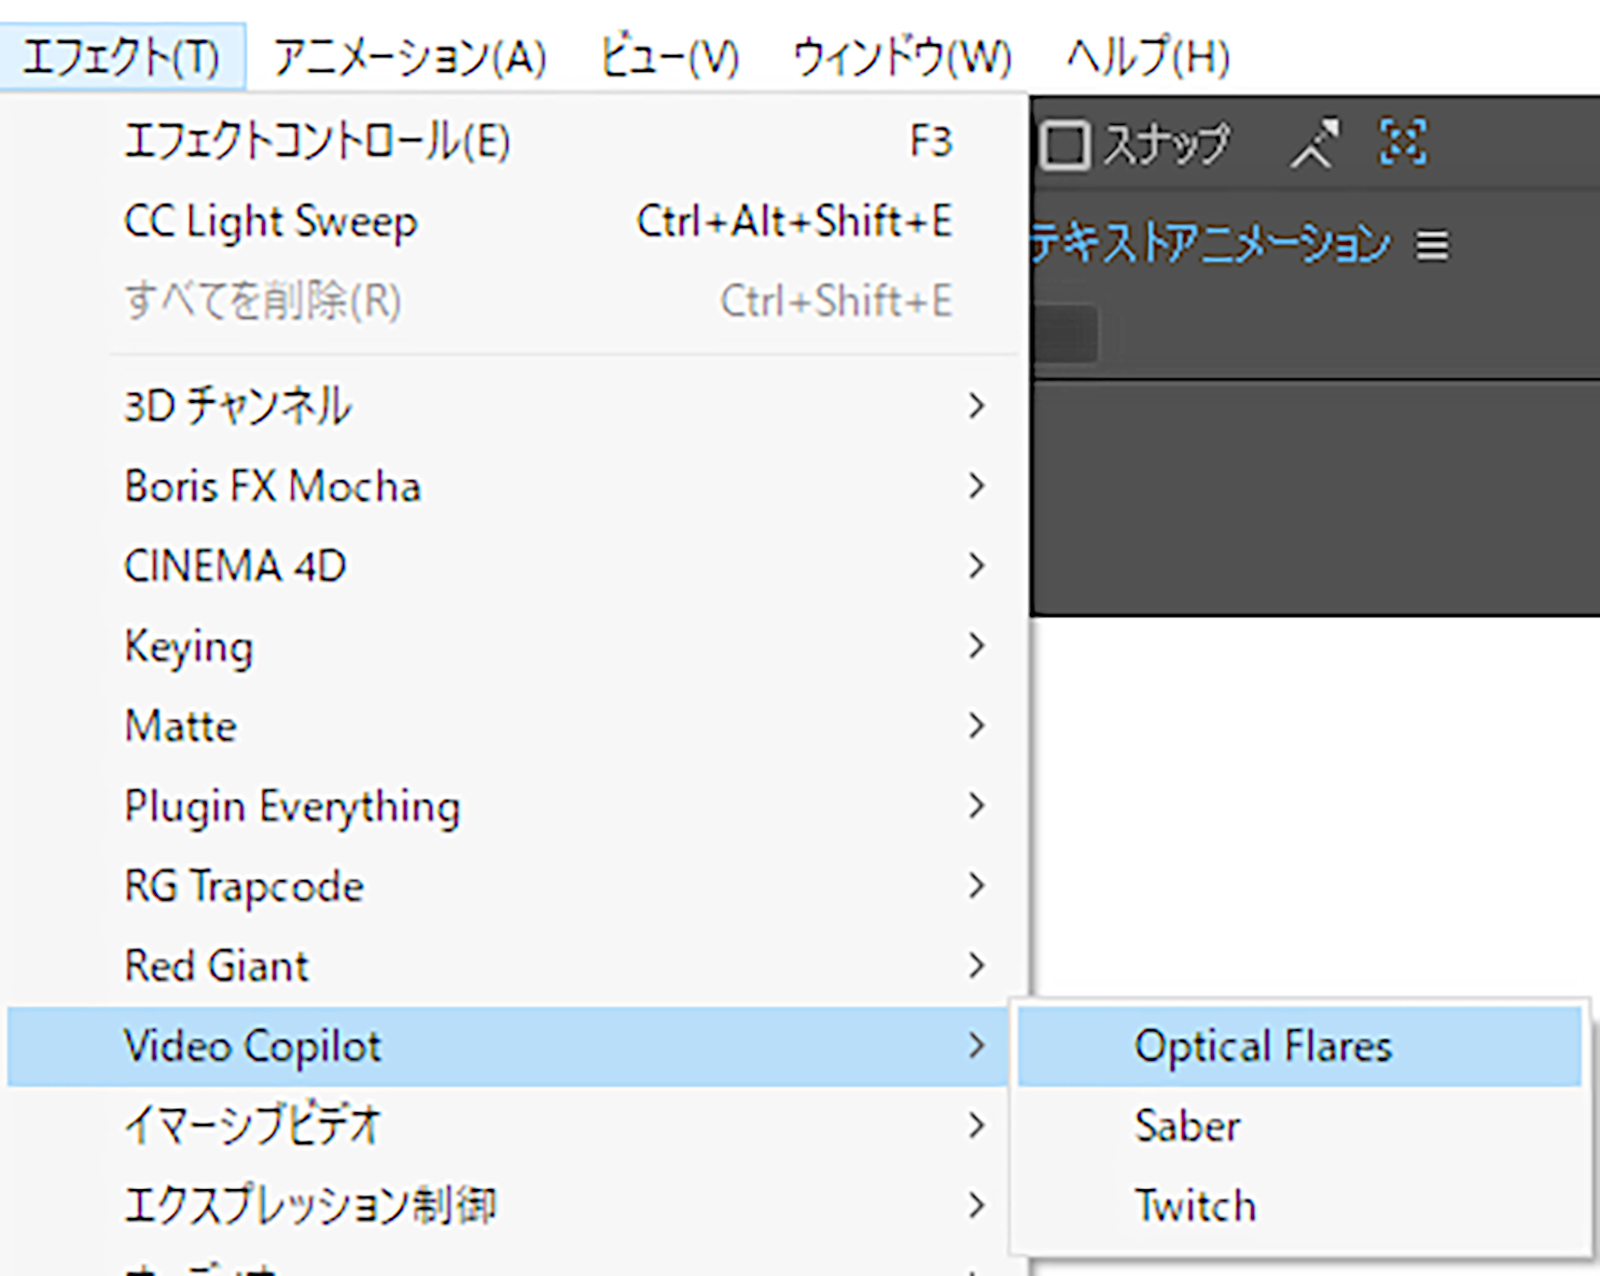Expand the Plugin Everything submenu
The image size is (1600, 1276).
coord(515,806)
